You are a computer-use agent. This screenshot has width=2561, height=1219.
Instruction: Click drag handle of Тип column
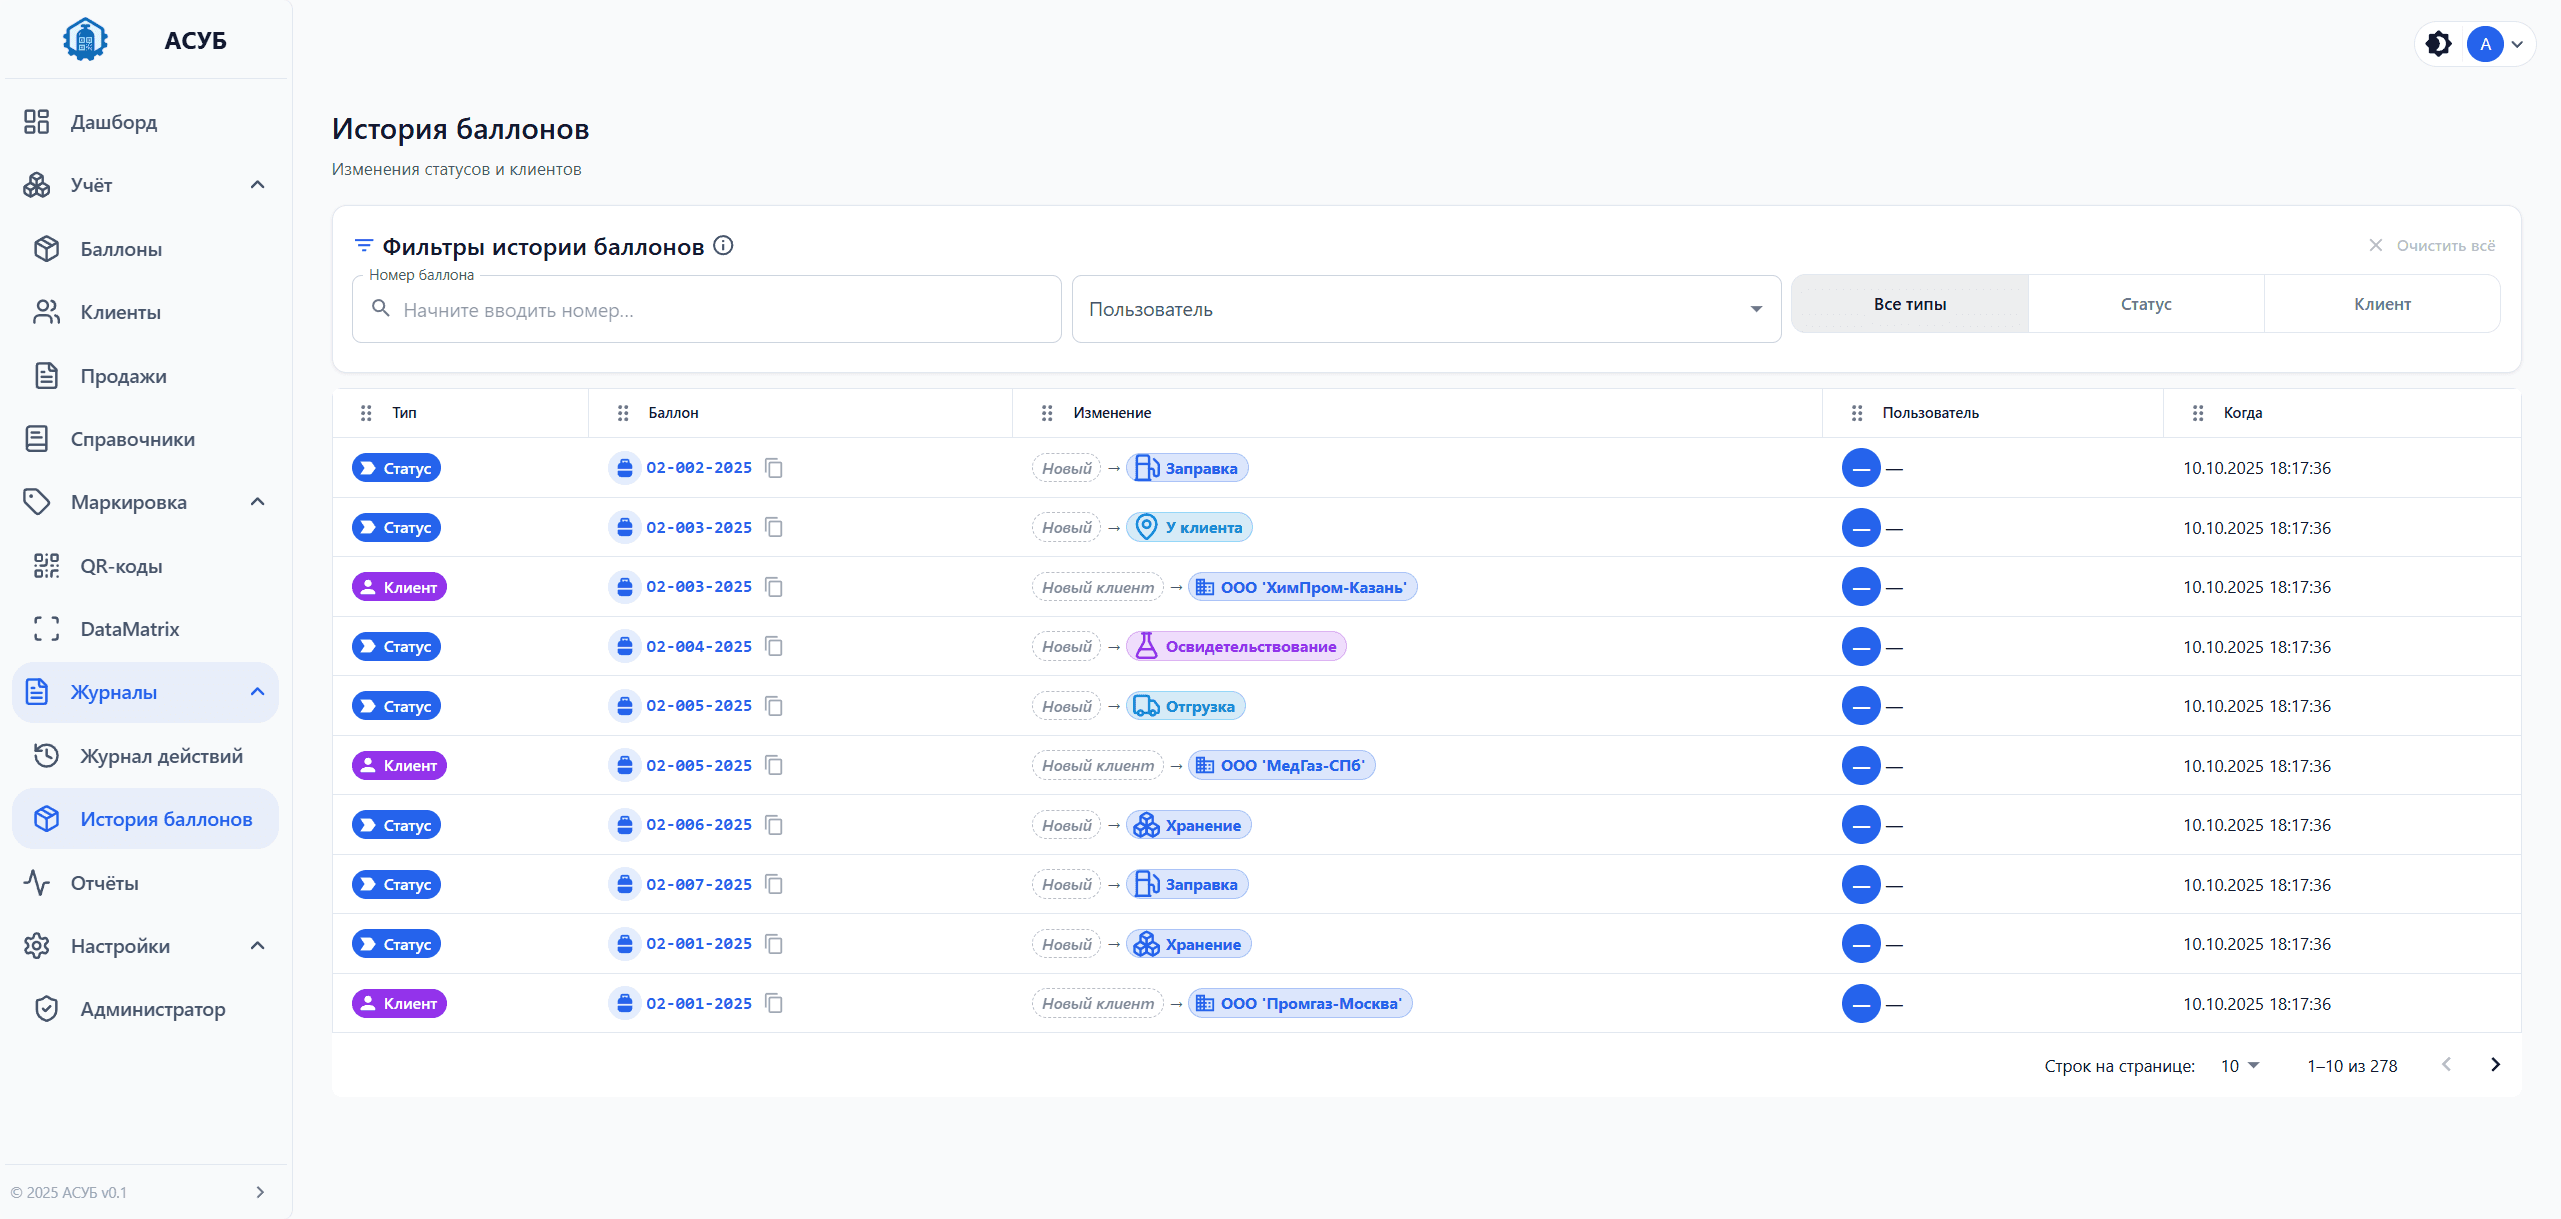point(366,413)
